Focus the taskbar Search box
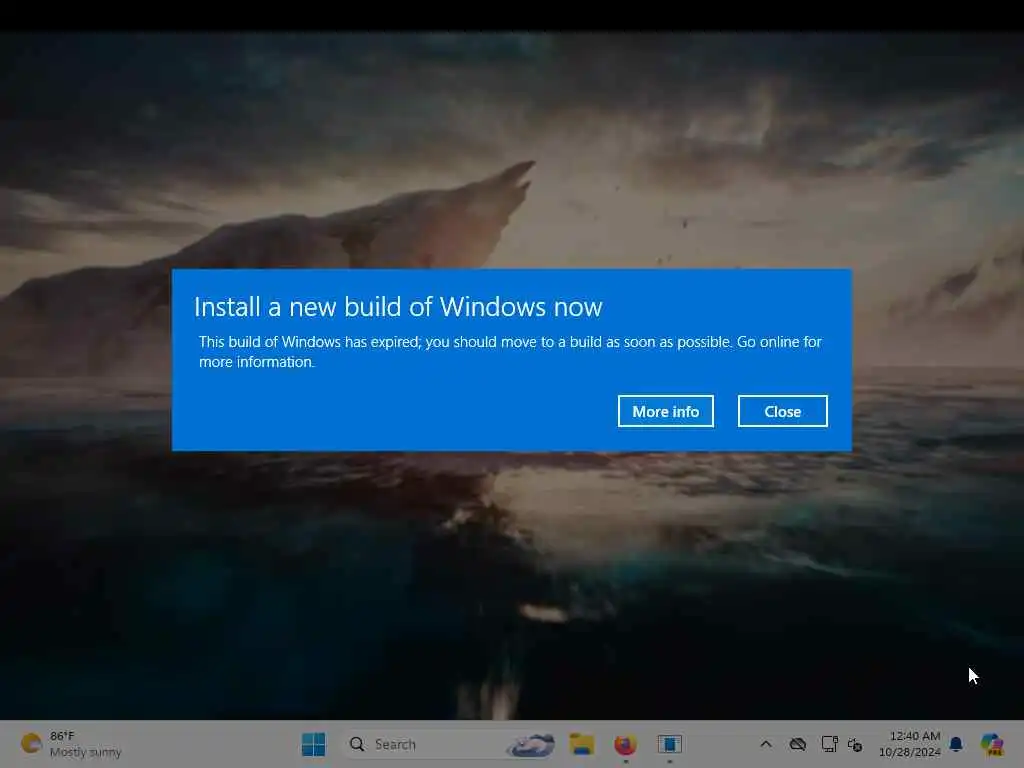This screenshot has height=768, width=1024. [451, 744]
